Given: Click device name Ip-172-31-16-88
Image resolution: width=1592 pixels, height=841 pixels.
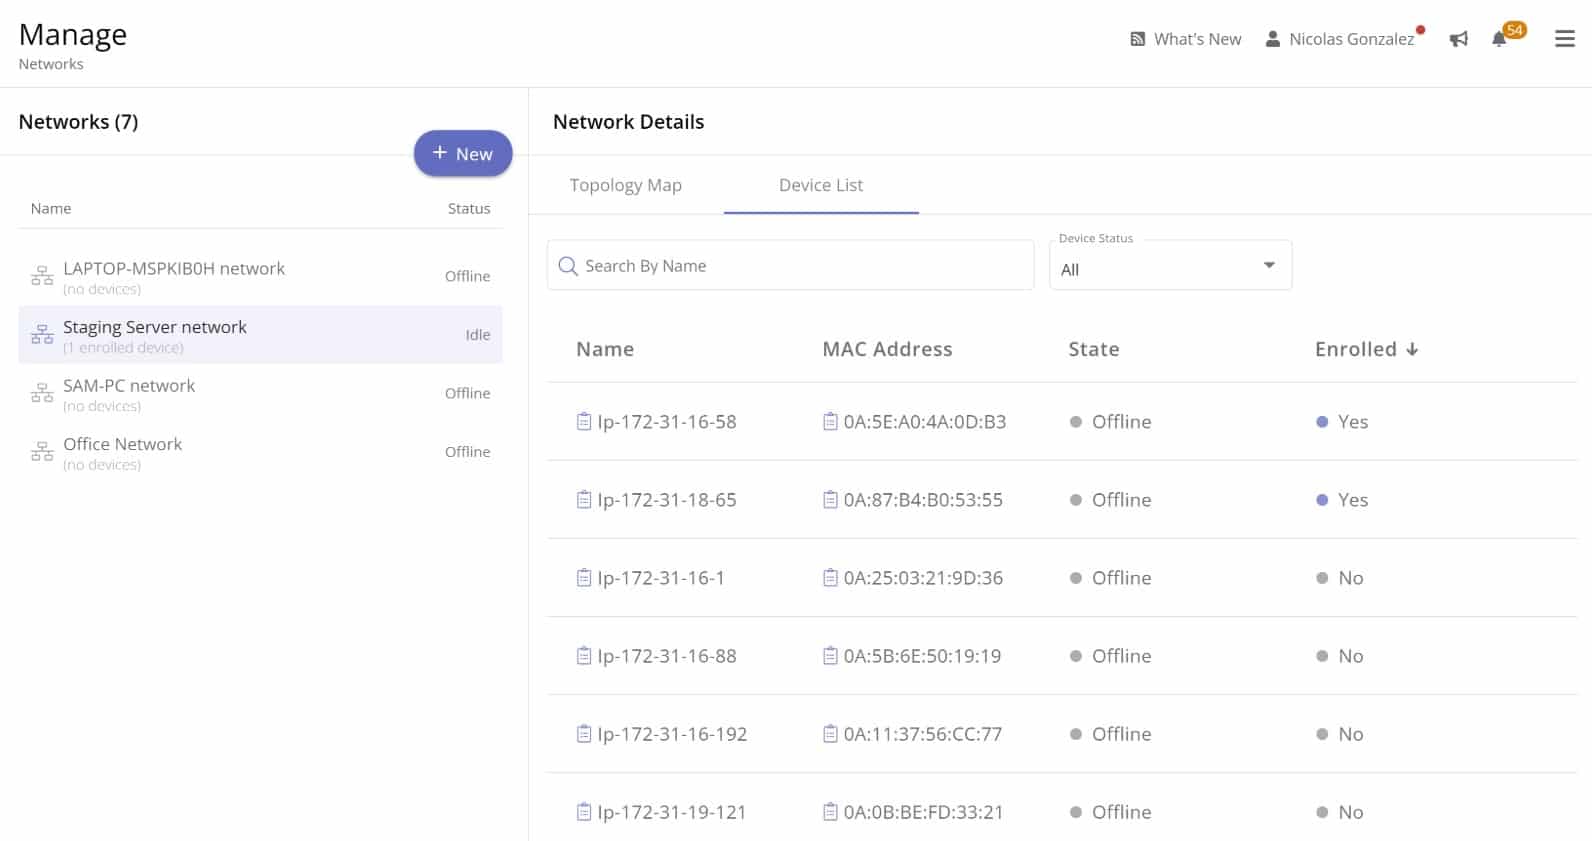Looking at the screenshot, I should 667,656.
